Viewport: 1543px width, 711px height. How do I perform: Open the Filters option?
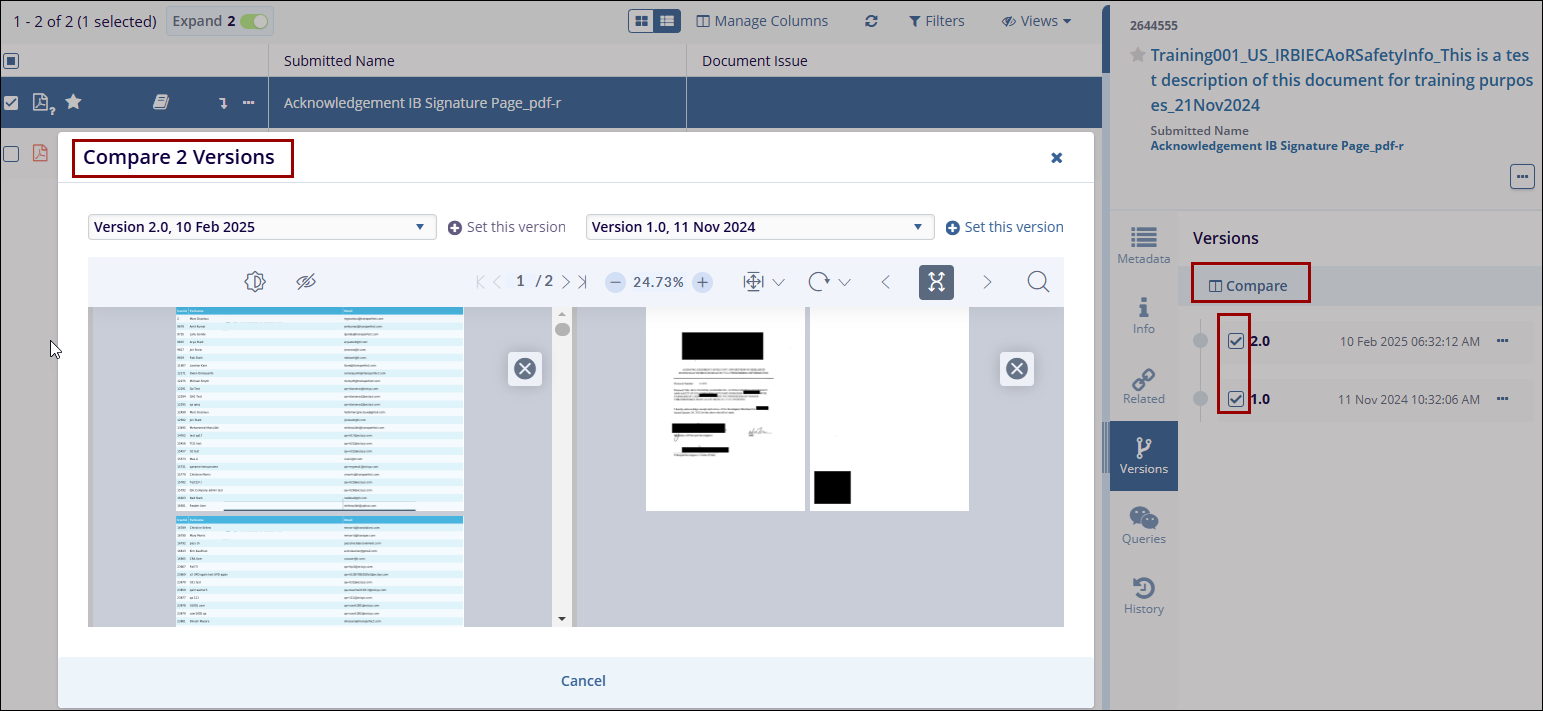[x=936, y=21]
